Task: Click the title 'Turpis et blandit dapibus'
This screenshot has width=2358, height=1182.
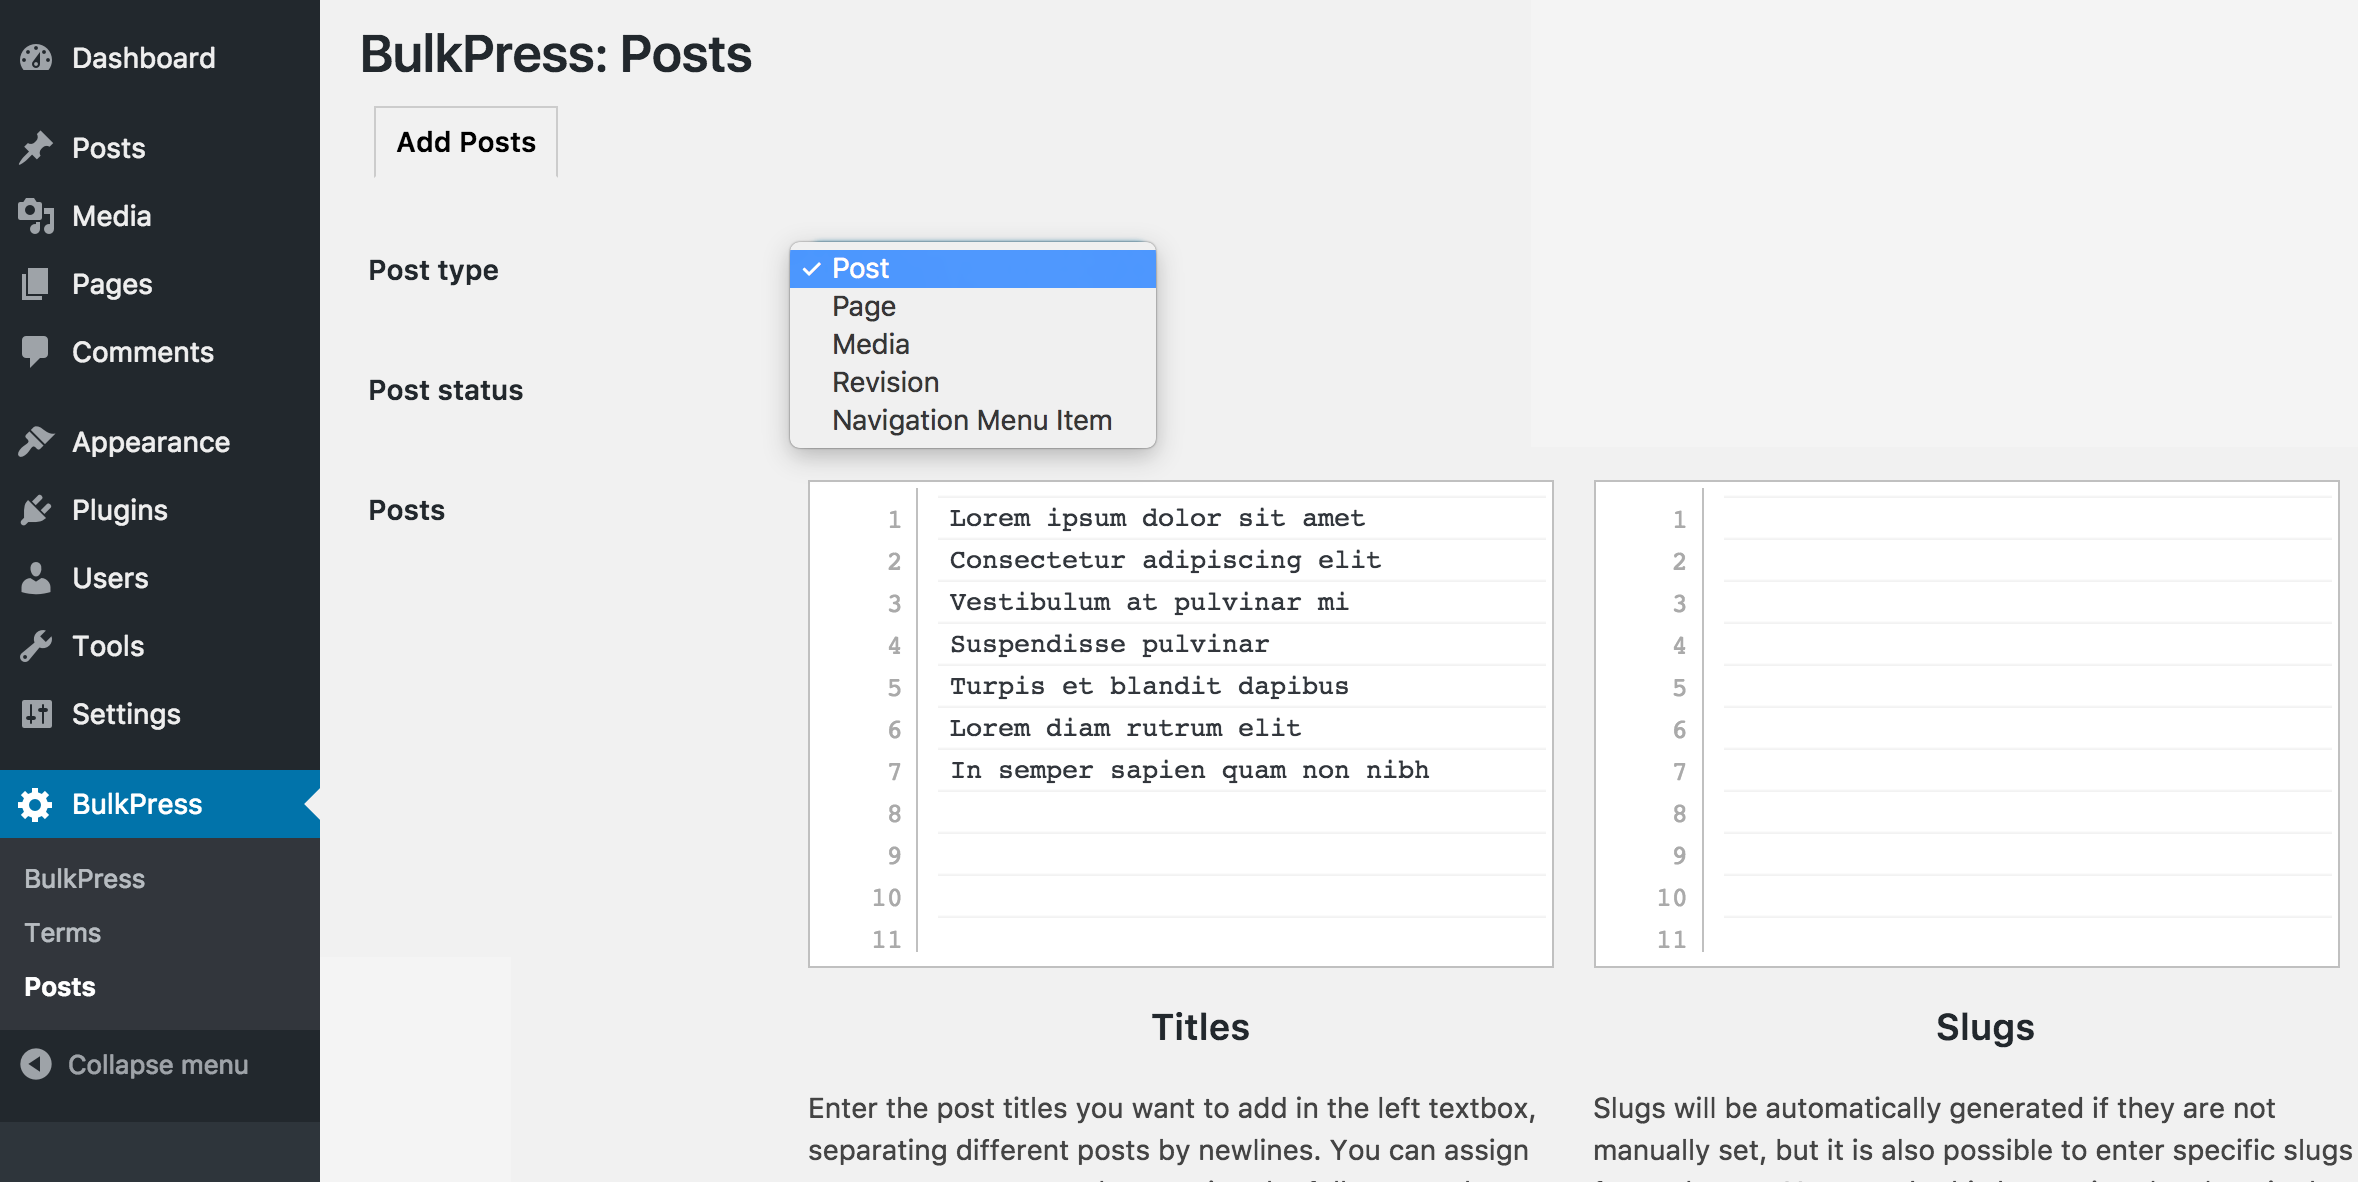Action: coord(1149,686)
